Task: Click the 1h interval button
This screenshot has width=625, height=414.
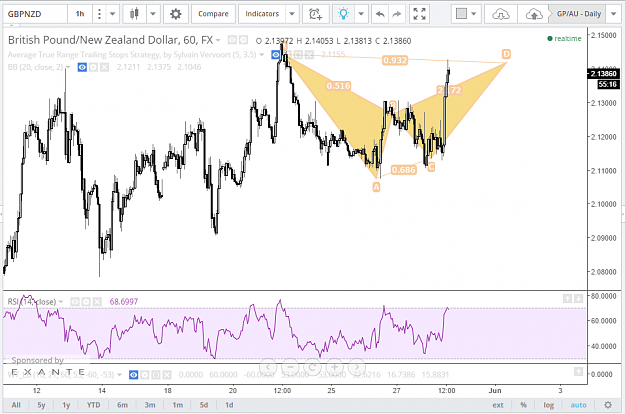Action: click(80, 14)
